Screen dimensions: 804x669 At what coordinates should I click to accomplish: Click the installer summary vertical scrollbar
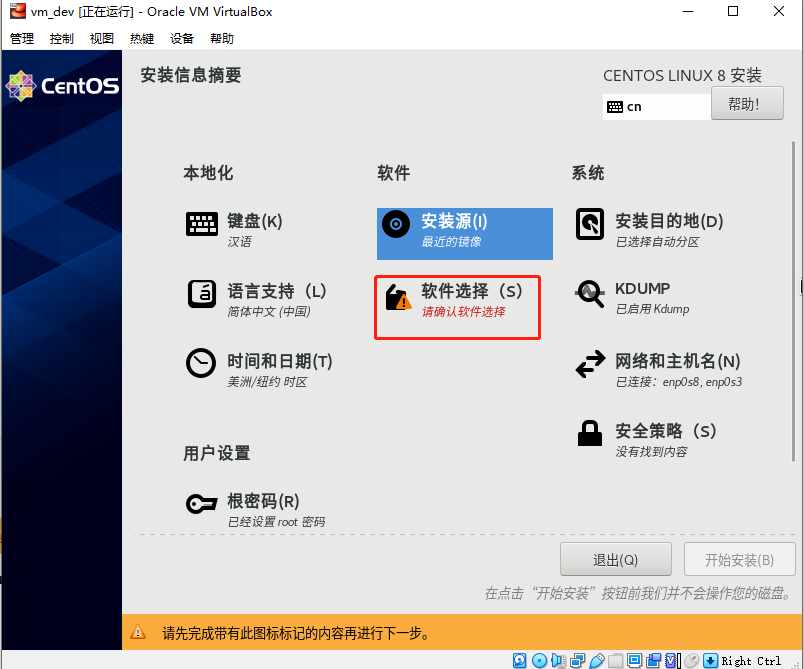pos(794,301)
